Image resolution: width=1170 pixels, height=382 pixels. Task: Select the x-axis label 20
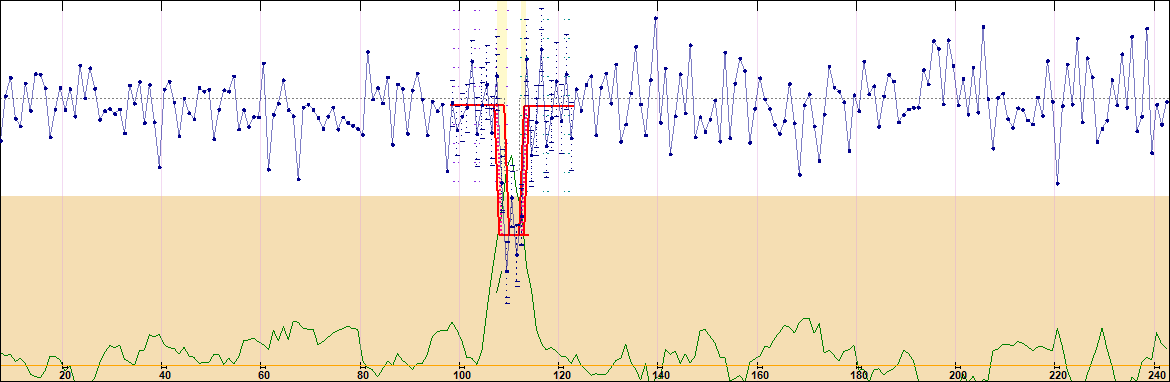[x=65, y=374]
